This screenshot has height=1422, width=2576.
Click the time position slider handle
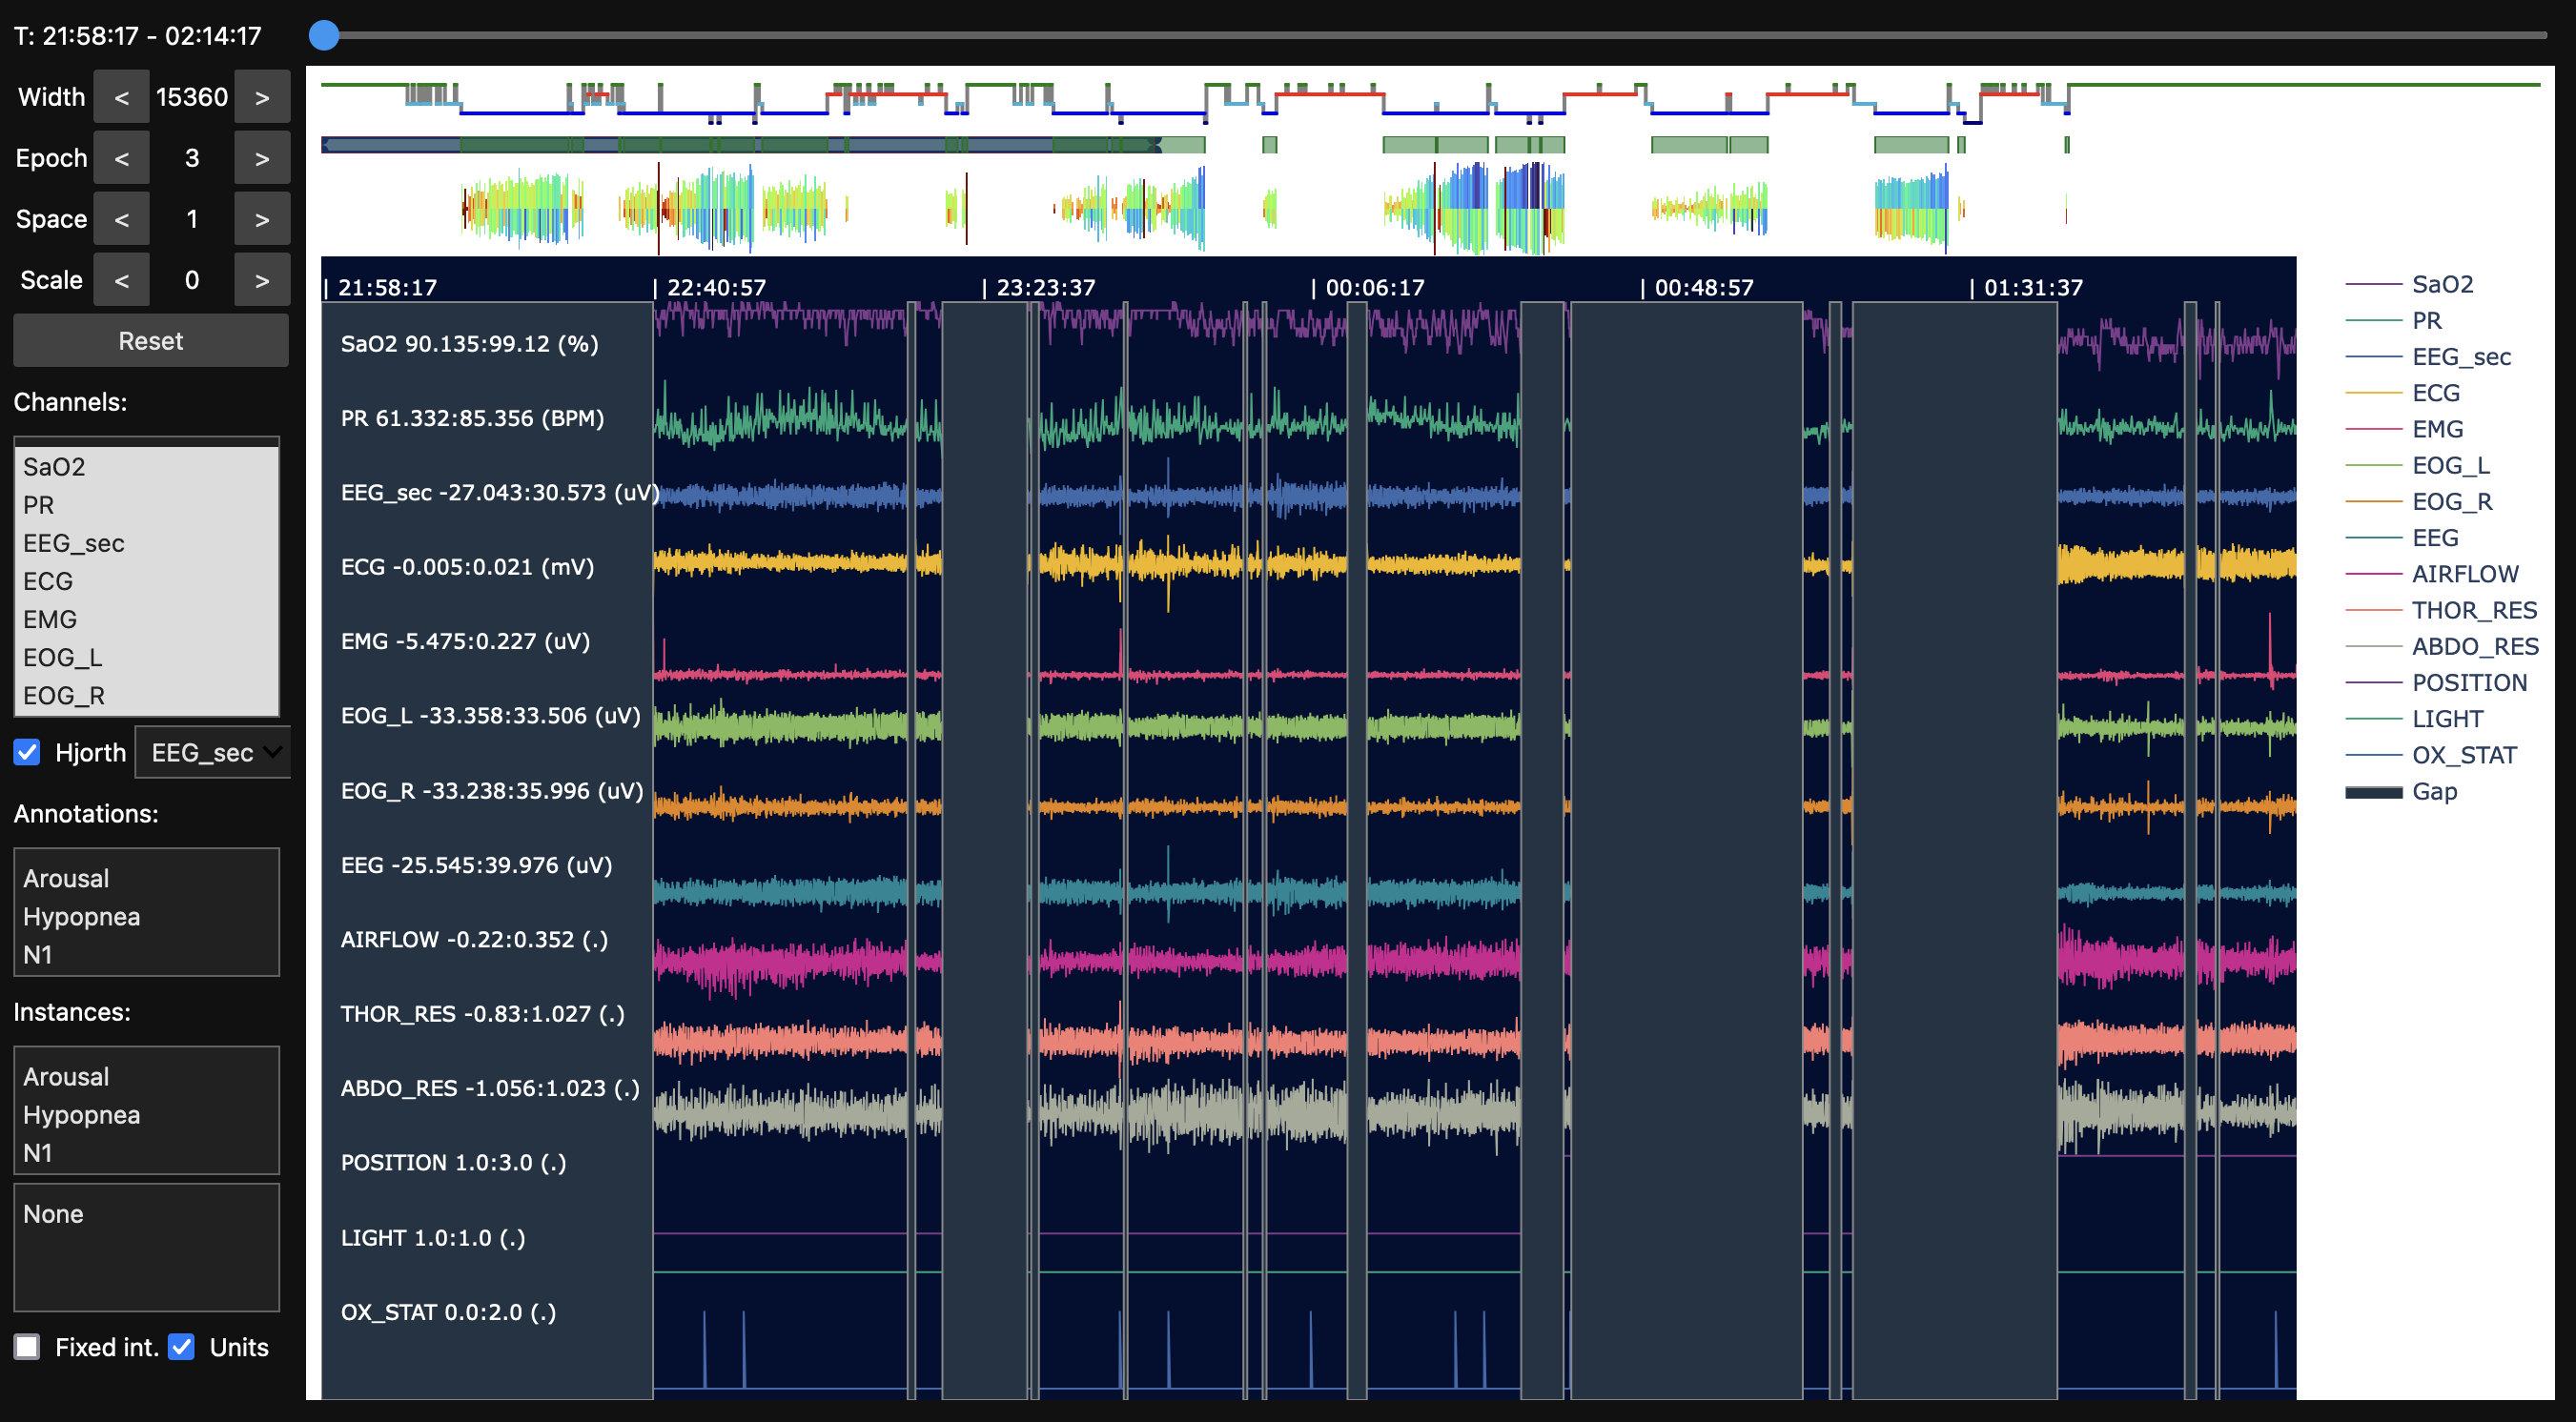tap(324, 36)
